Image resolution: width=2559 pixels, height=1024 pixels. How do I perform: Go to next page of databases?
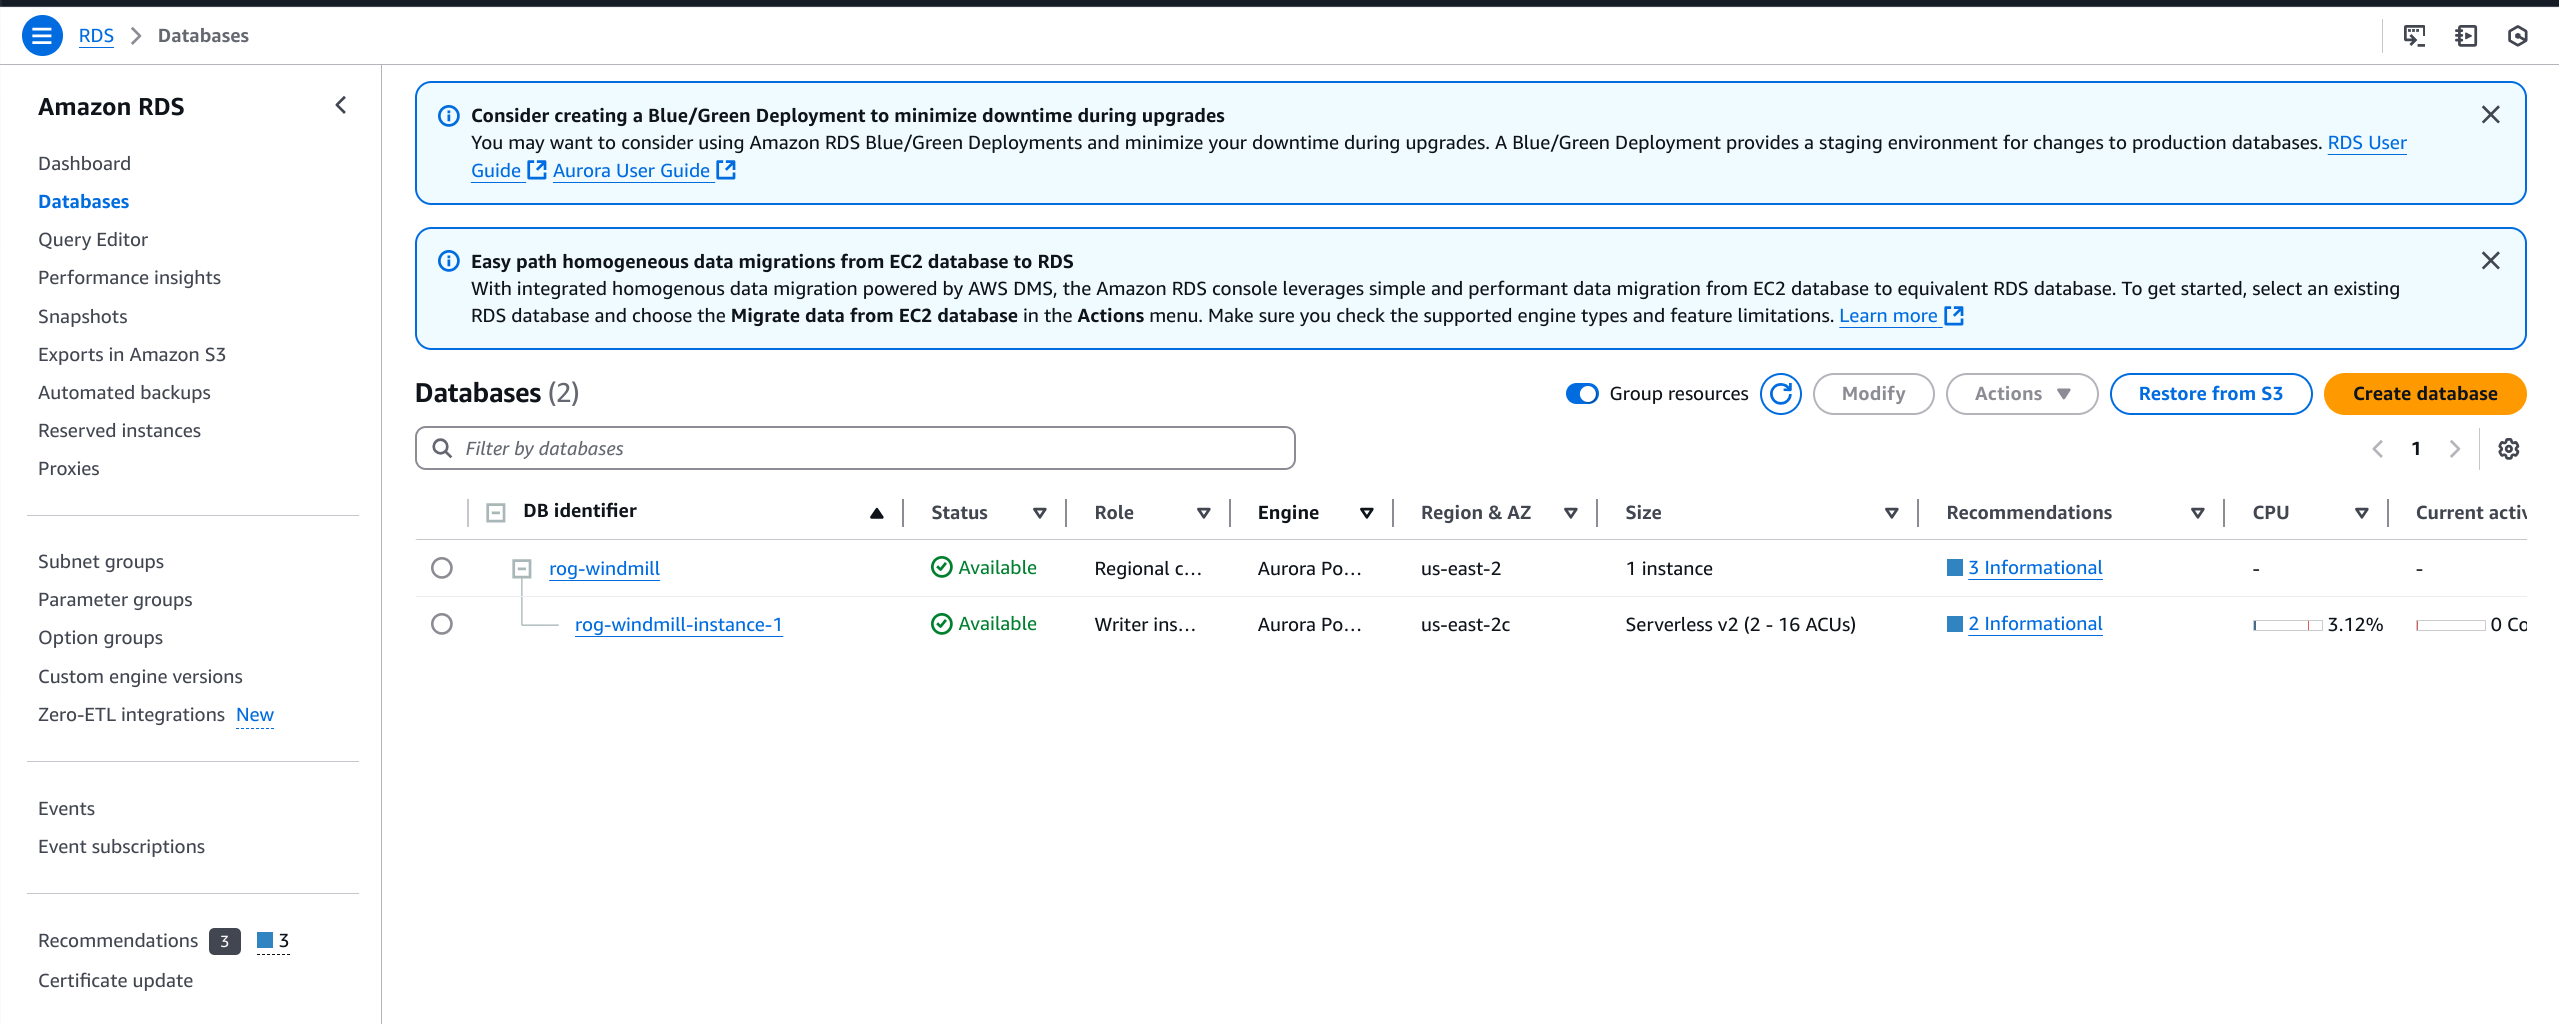(x=2454, y=449)
